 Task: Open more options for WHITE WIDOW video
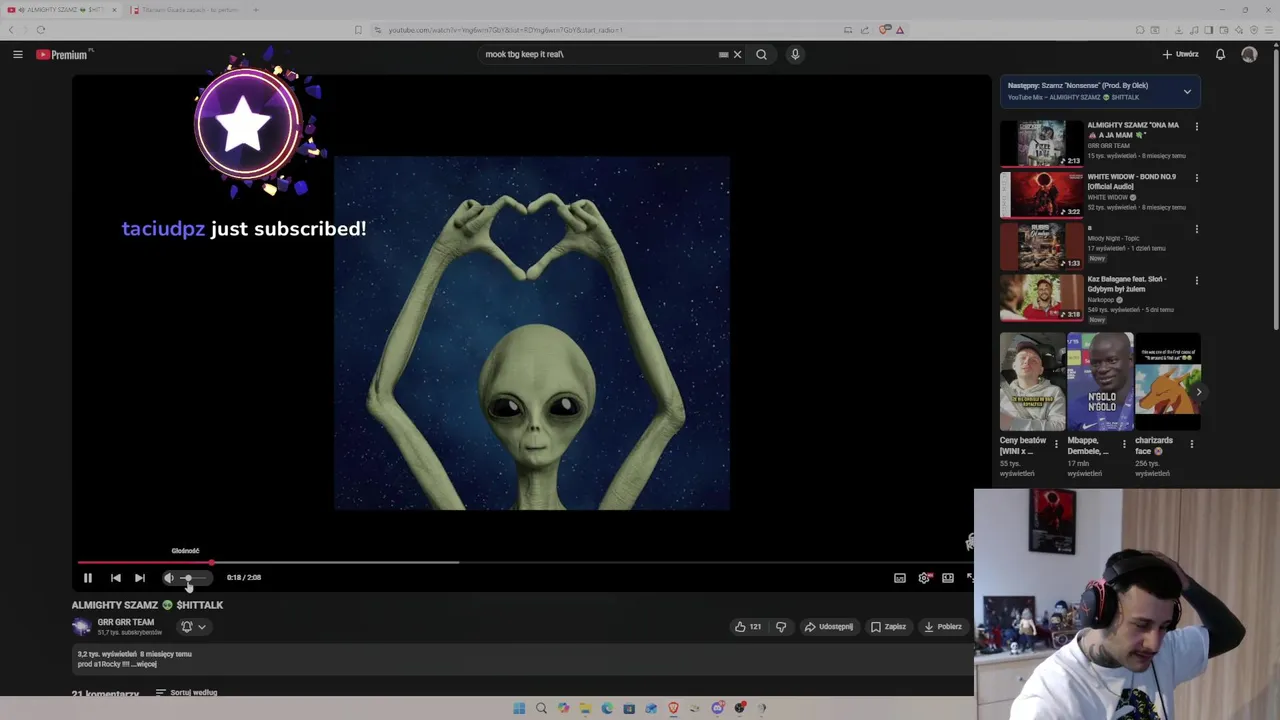coord(1196,178)
